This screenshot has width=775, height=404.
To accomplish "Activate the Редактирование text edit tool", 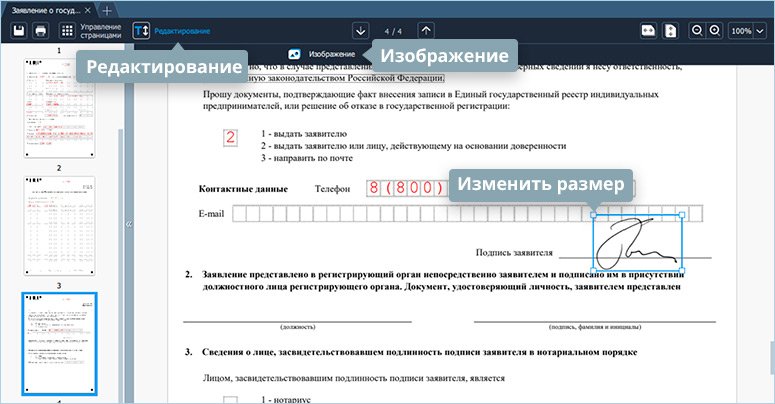I will 143,31.
